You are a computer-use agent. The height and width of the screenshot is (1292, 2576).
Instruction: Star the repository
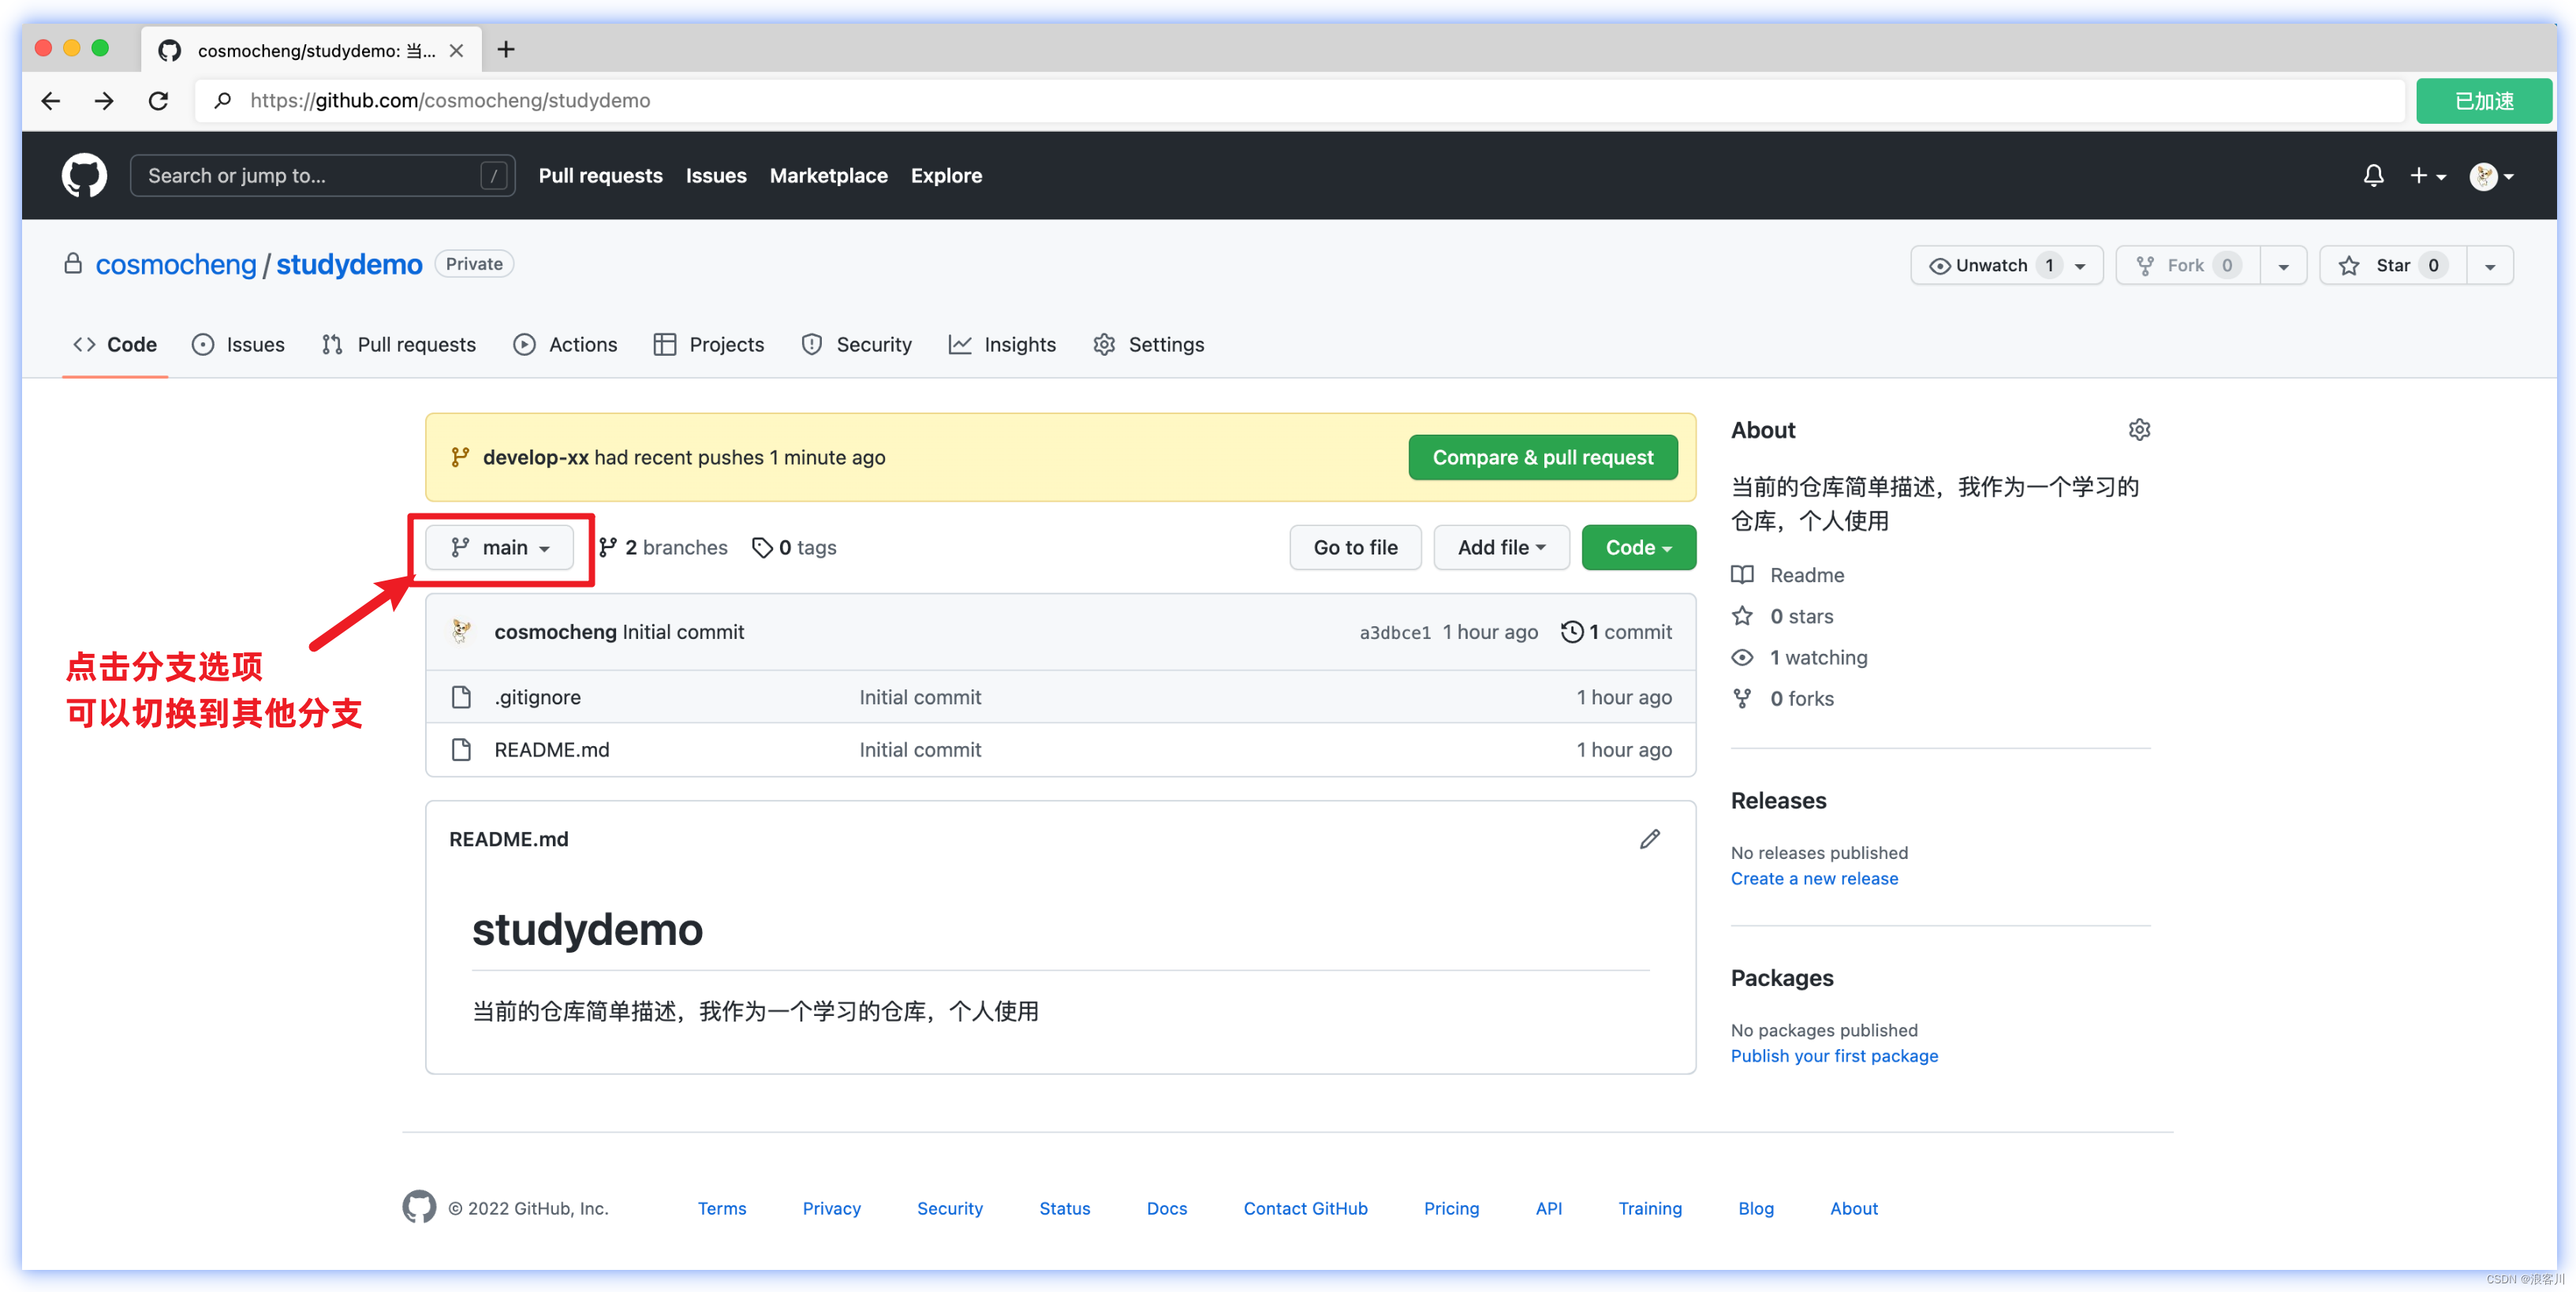click(x=2392, y=265)
